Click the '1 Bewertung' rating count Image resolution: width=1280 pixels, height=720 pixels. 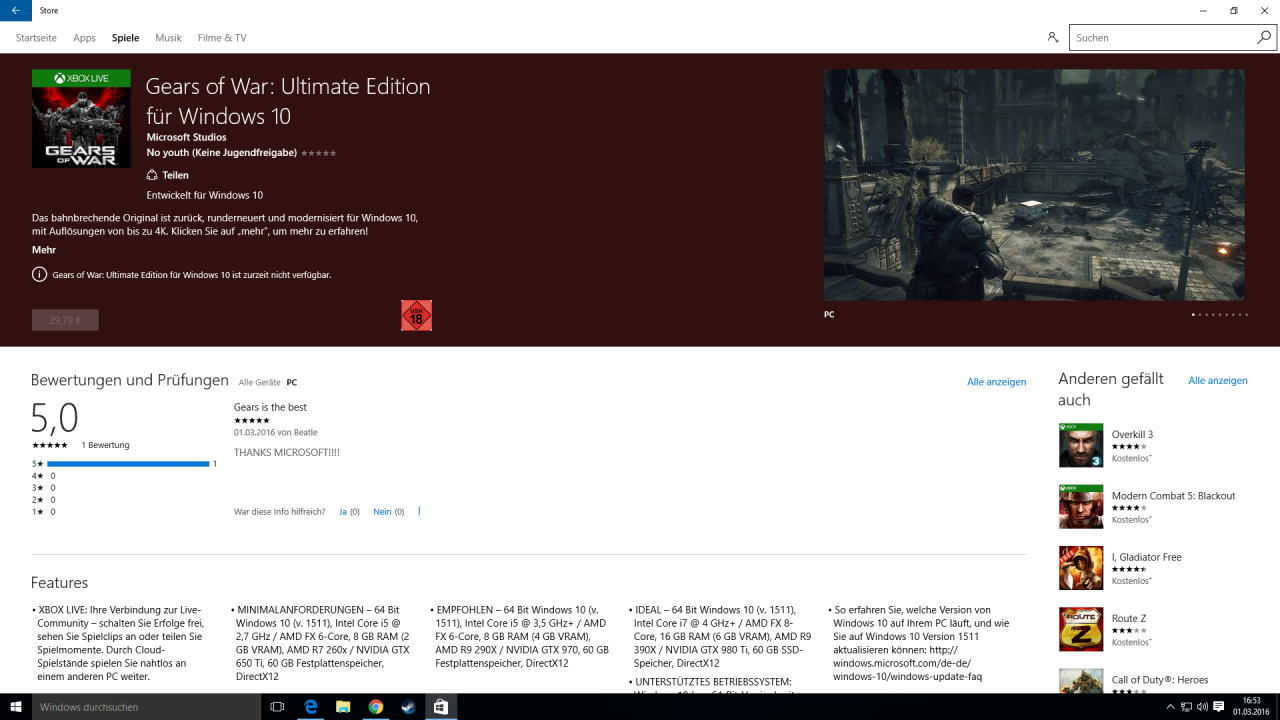point(105,445)
